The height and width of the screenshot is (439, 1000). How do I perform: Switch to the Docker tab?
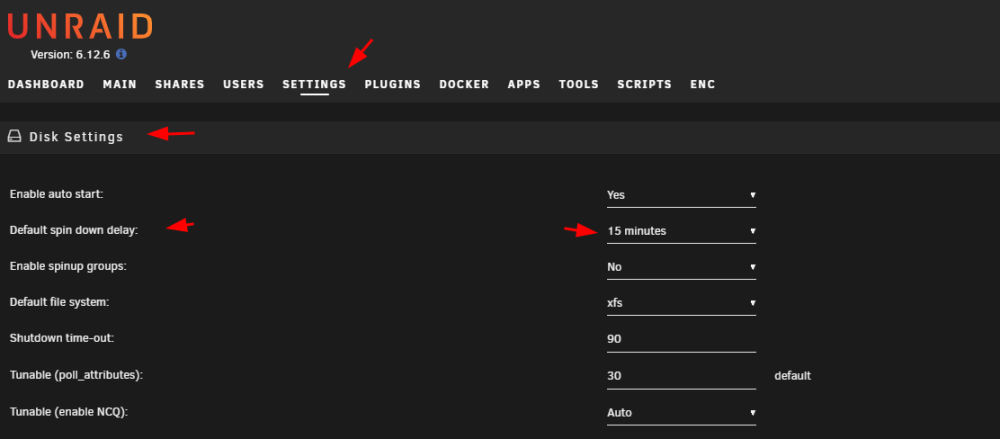(x=464, y=84)
